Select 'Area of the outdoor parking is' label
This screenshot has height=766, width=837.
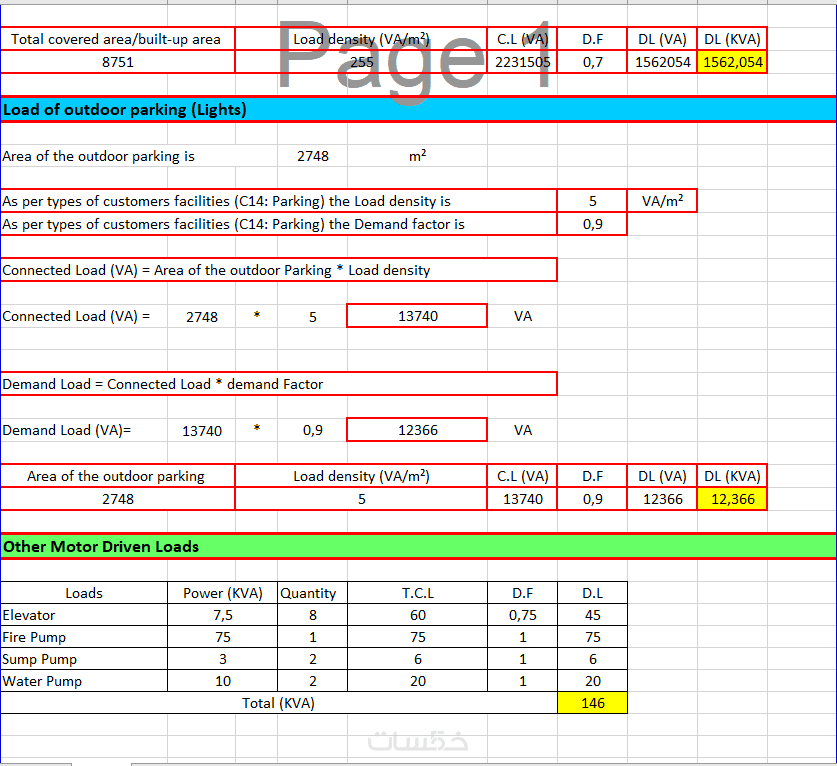click(98, 156)
